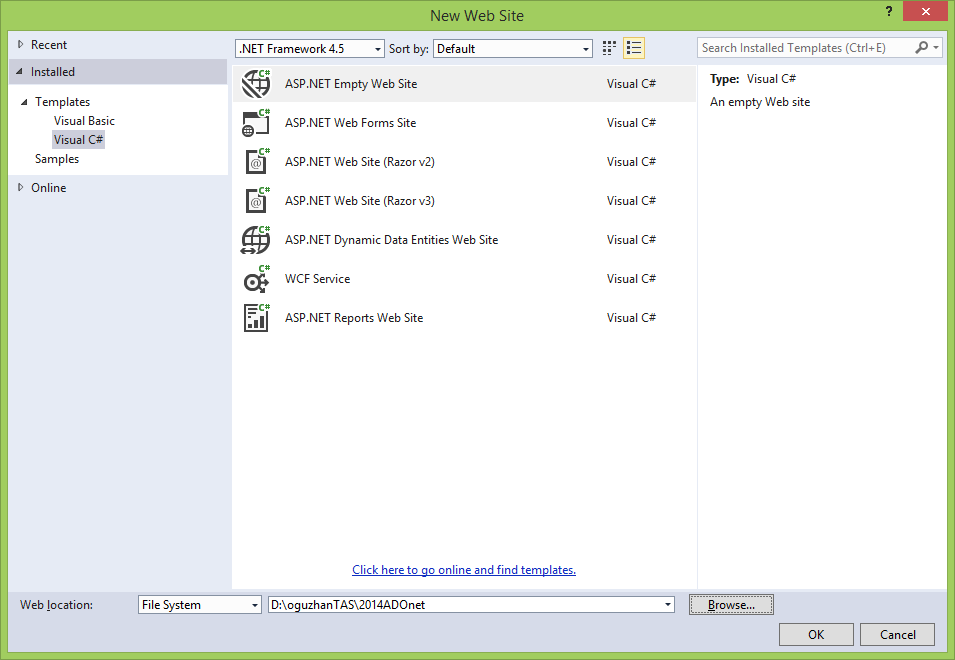Image resolution: width=955 pixels, height=660 pixels.
Task: Select the Templates tree item
Action: point(62,102)
